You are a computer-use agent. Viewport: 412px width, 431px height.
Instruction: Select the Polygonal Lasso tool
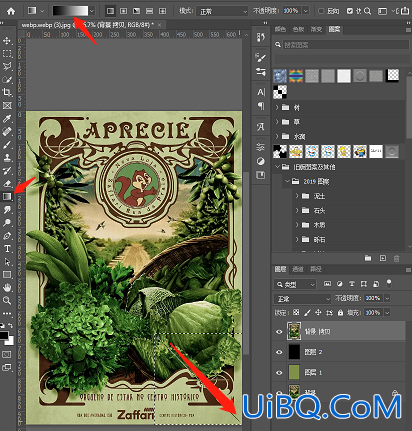click(7, 66)
